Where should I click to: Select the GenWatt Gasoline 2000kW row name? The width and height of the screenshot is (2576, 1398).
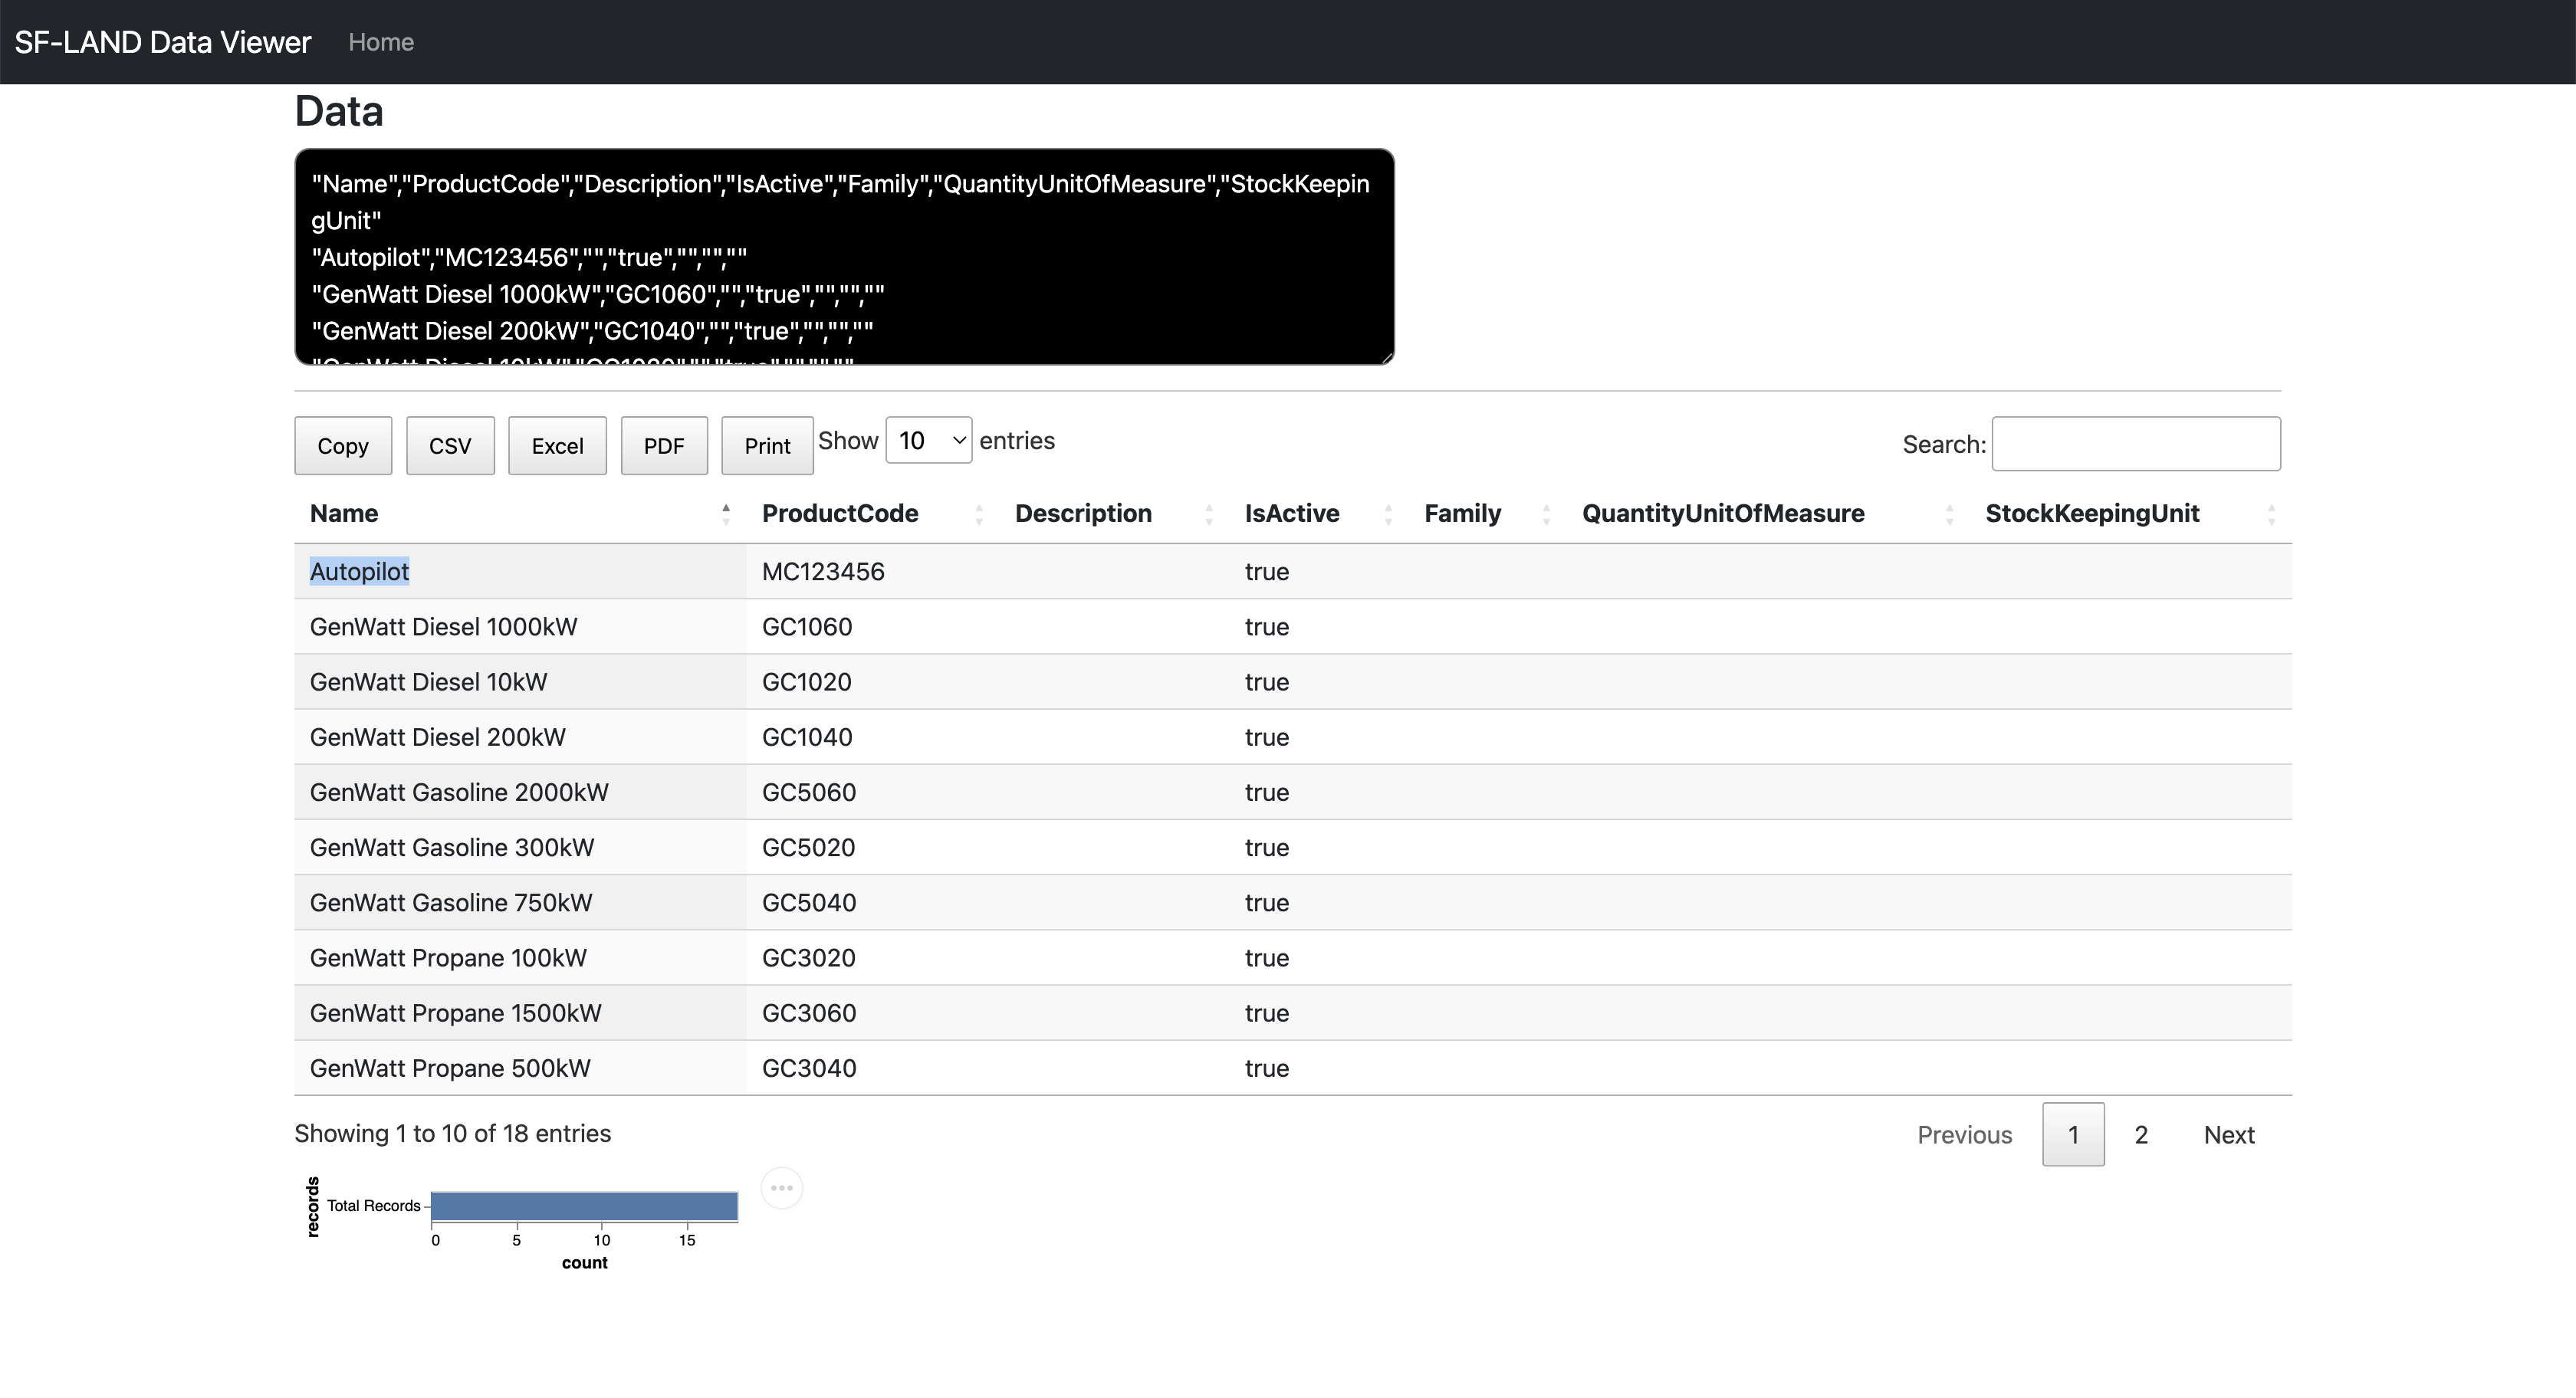click(x=459, y=792)
